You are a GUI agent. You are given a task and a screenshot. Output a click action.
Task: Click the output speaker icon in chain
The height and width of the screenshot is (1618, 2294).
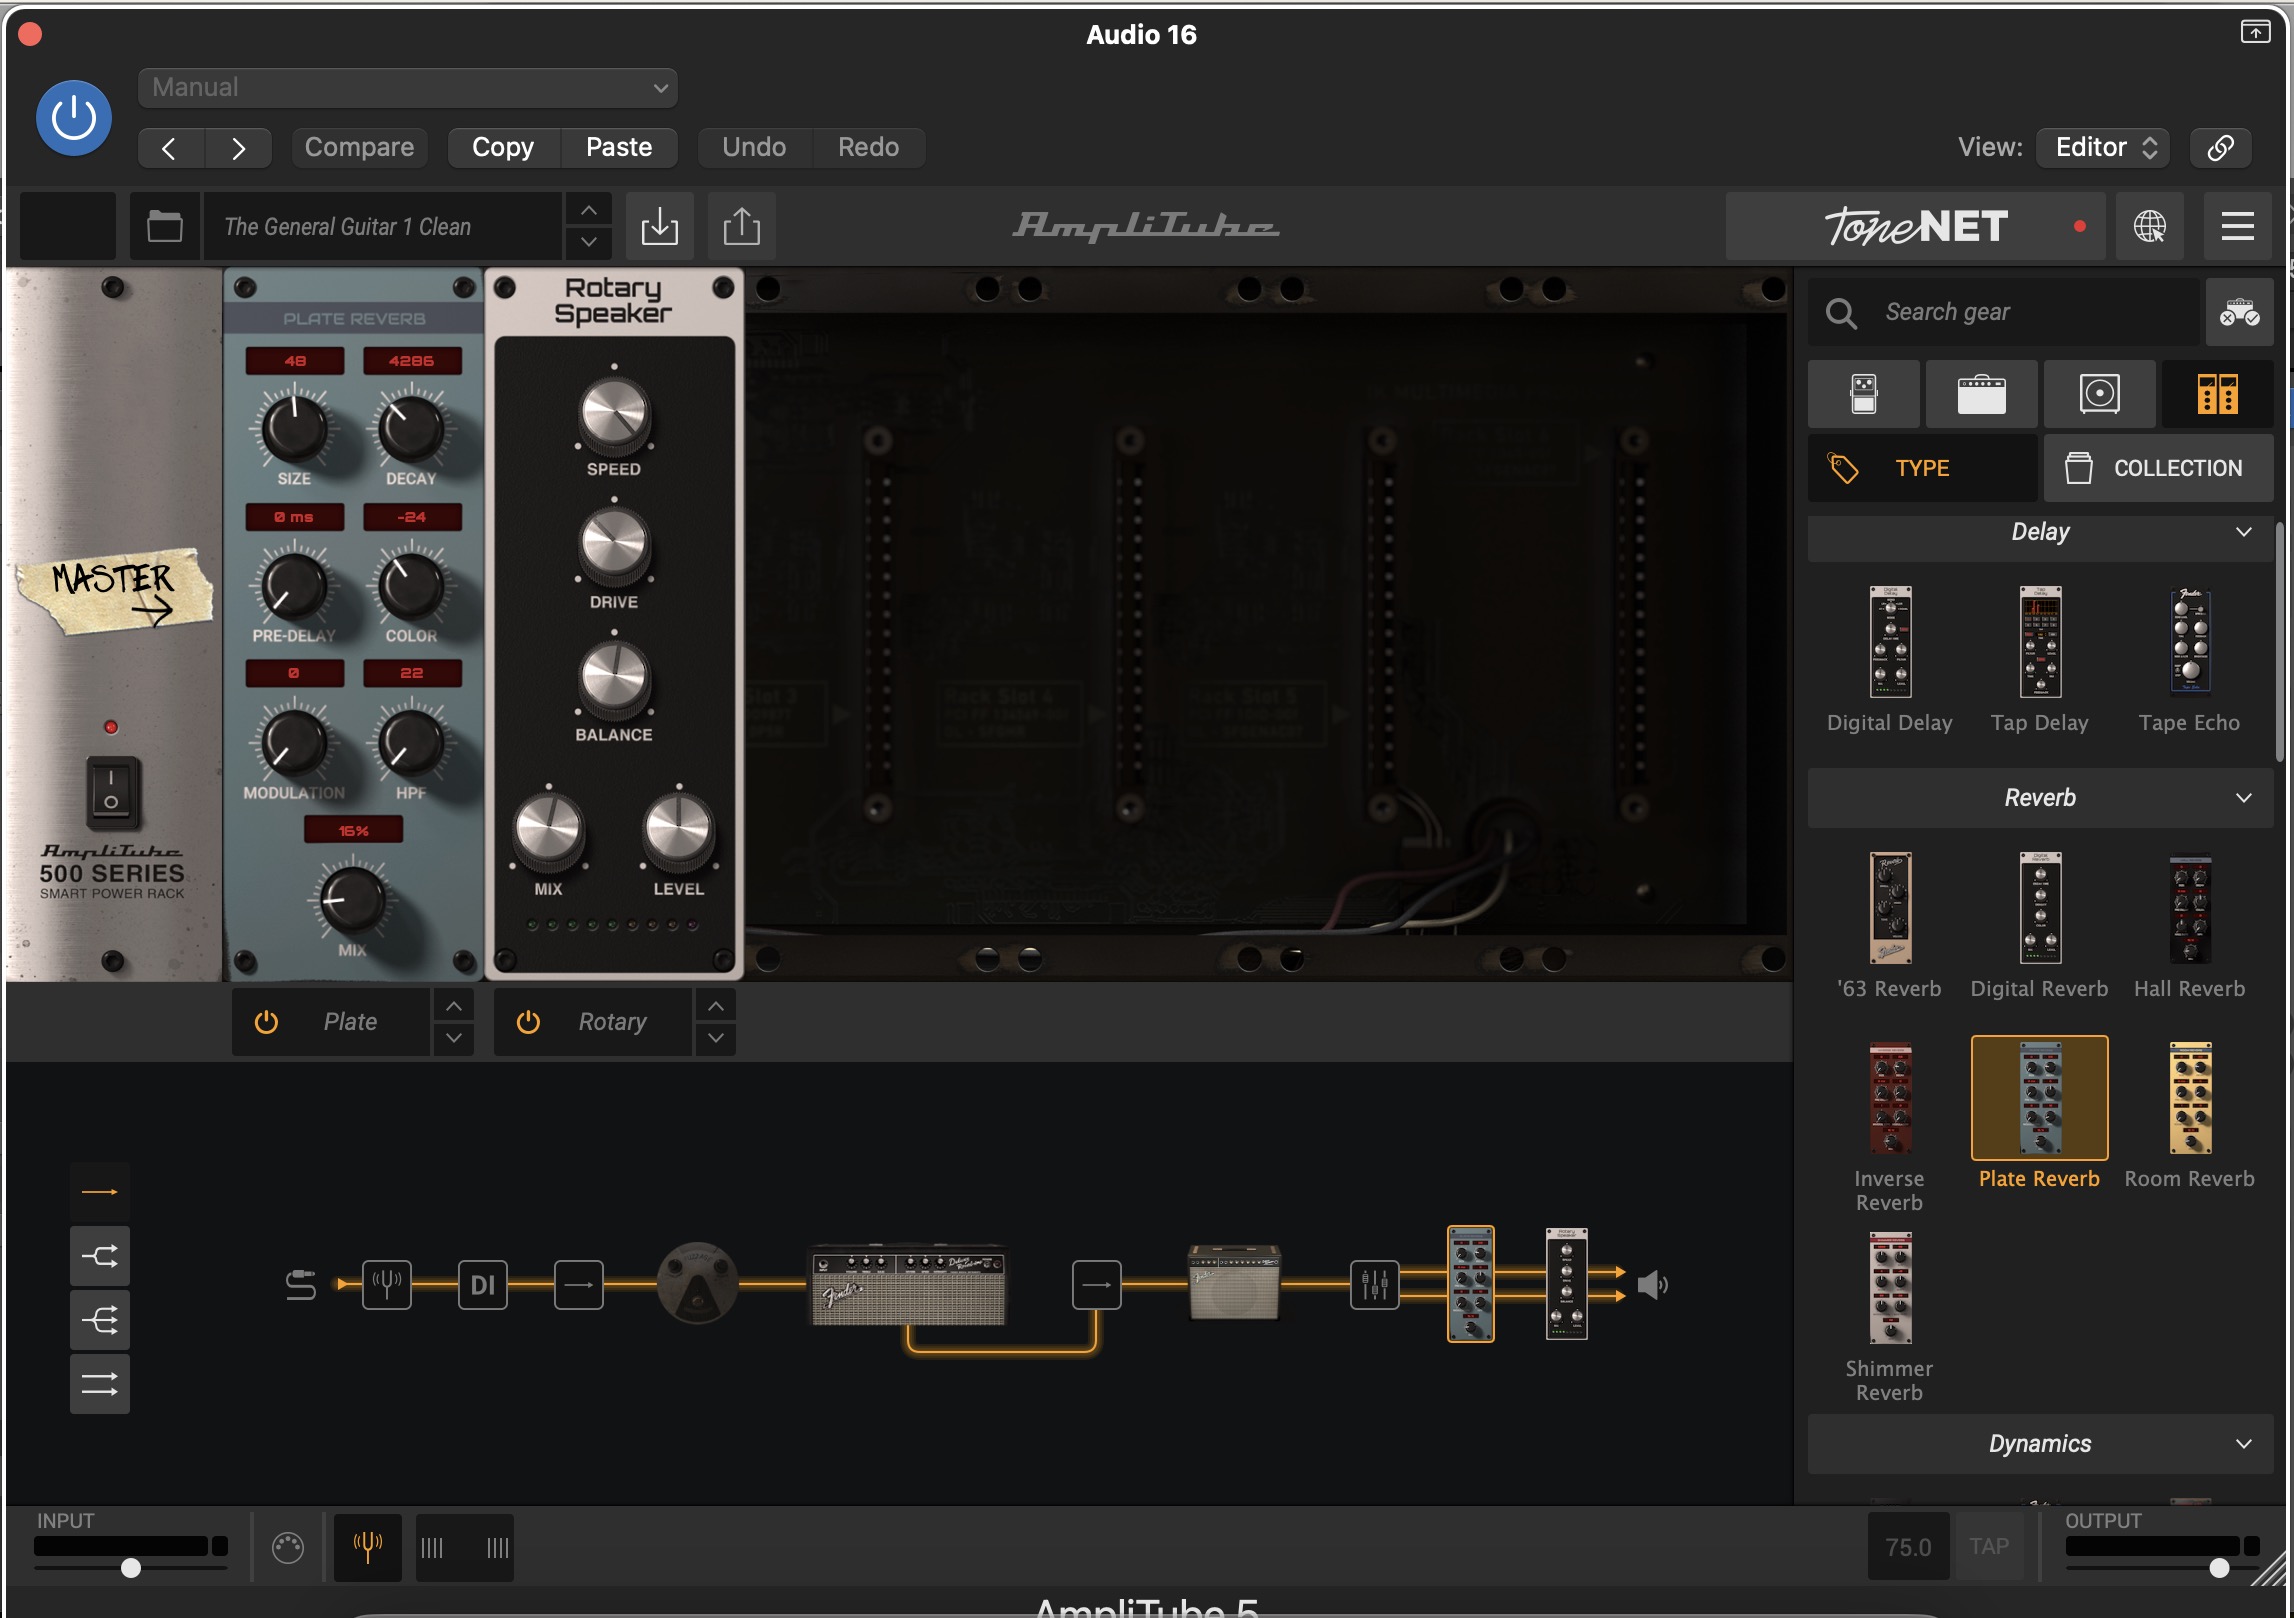(x=1652, y=1285)
